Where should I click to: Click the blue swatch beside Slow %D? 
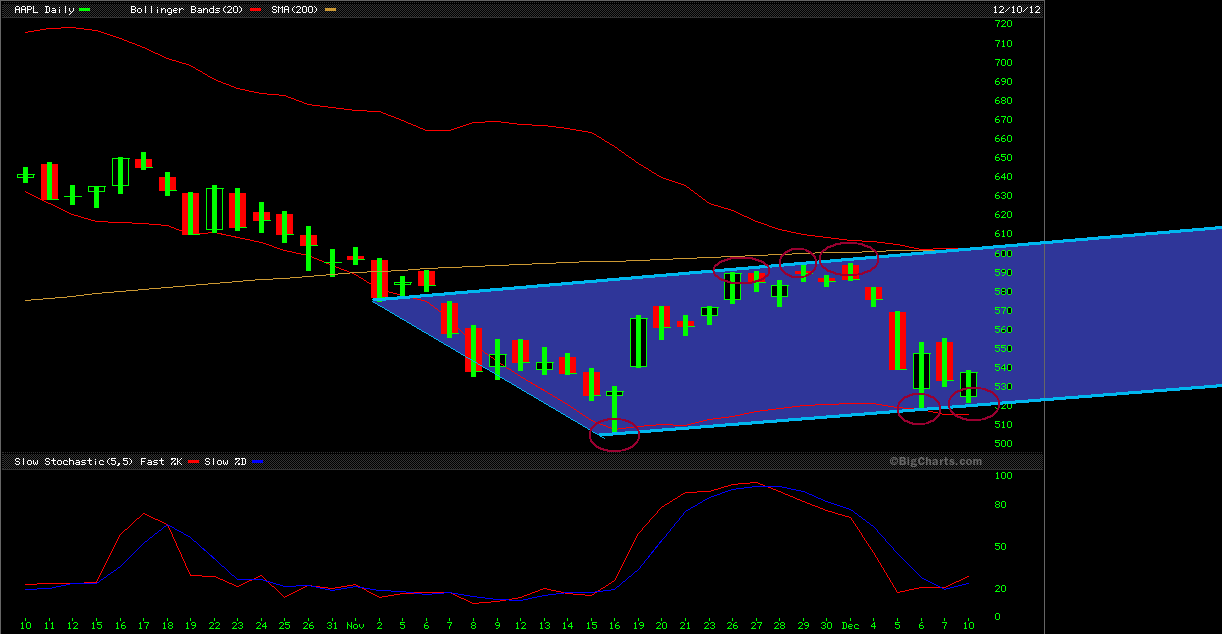[x=258, y=462]
